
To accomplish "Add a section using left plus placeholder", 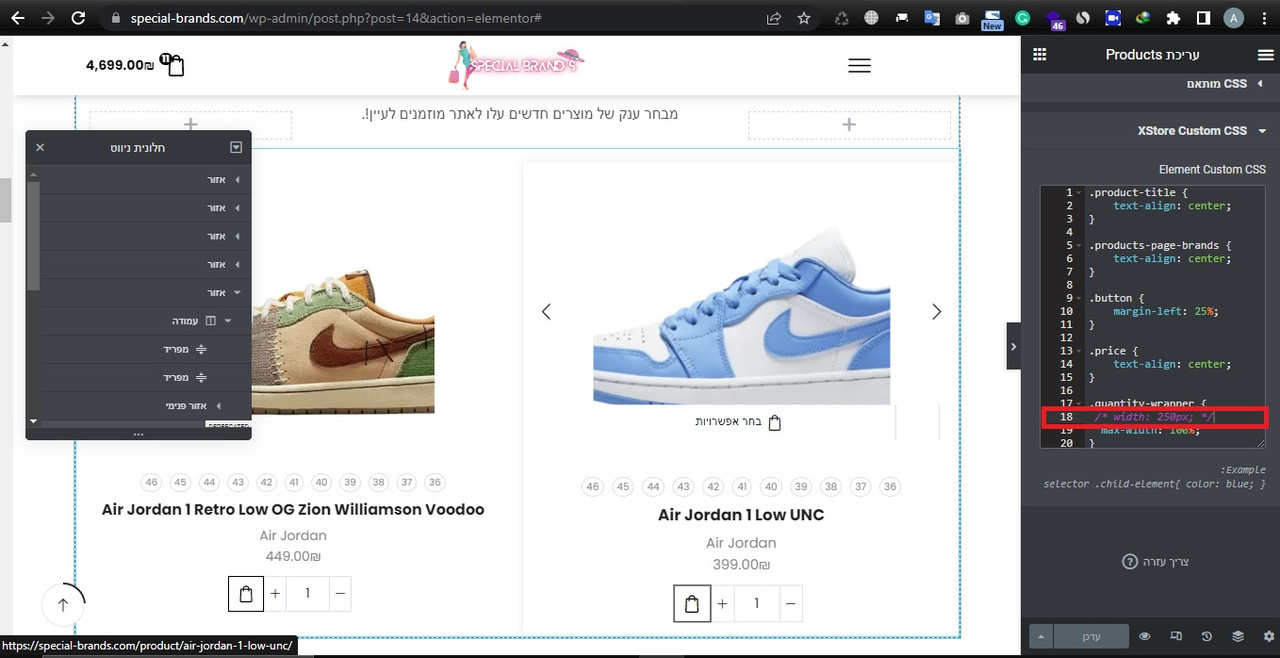I will pyautogui.click(x=190, y=125).
